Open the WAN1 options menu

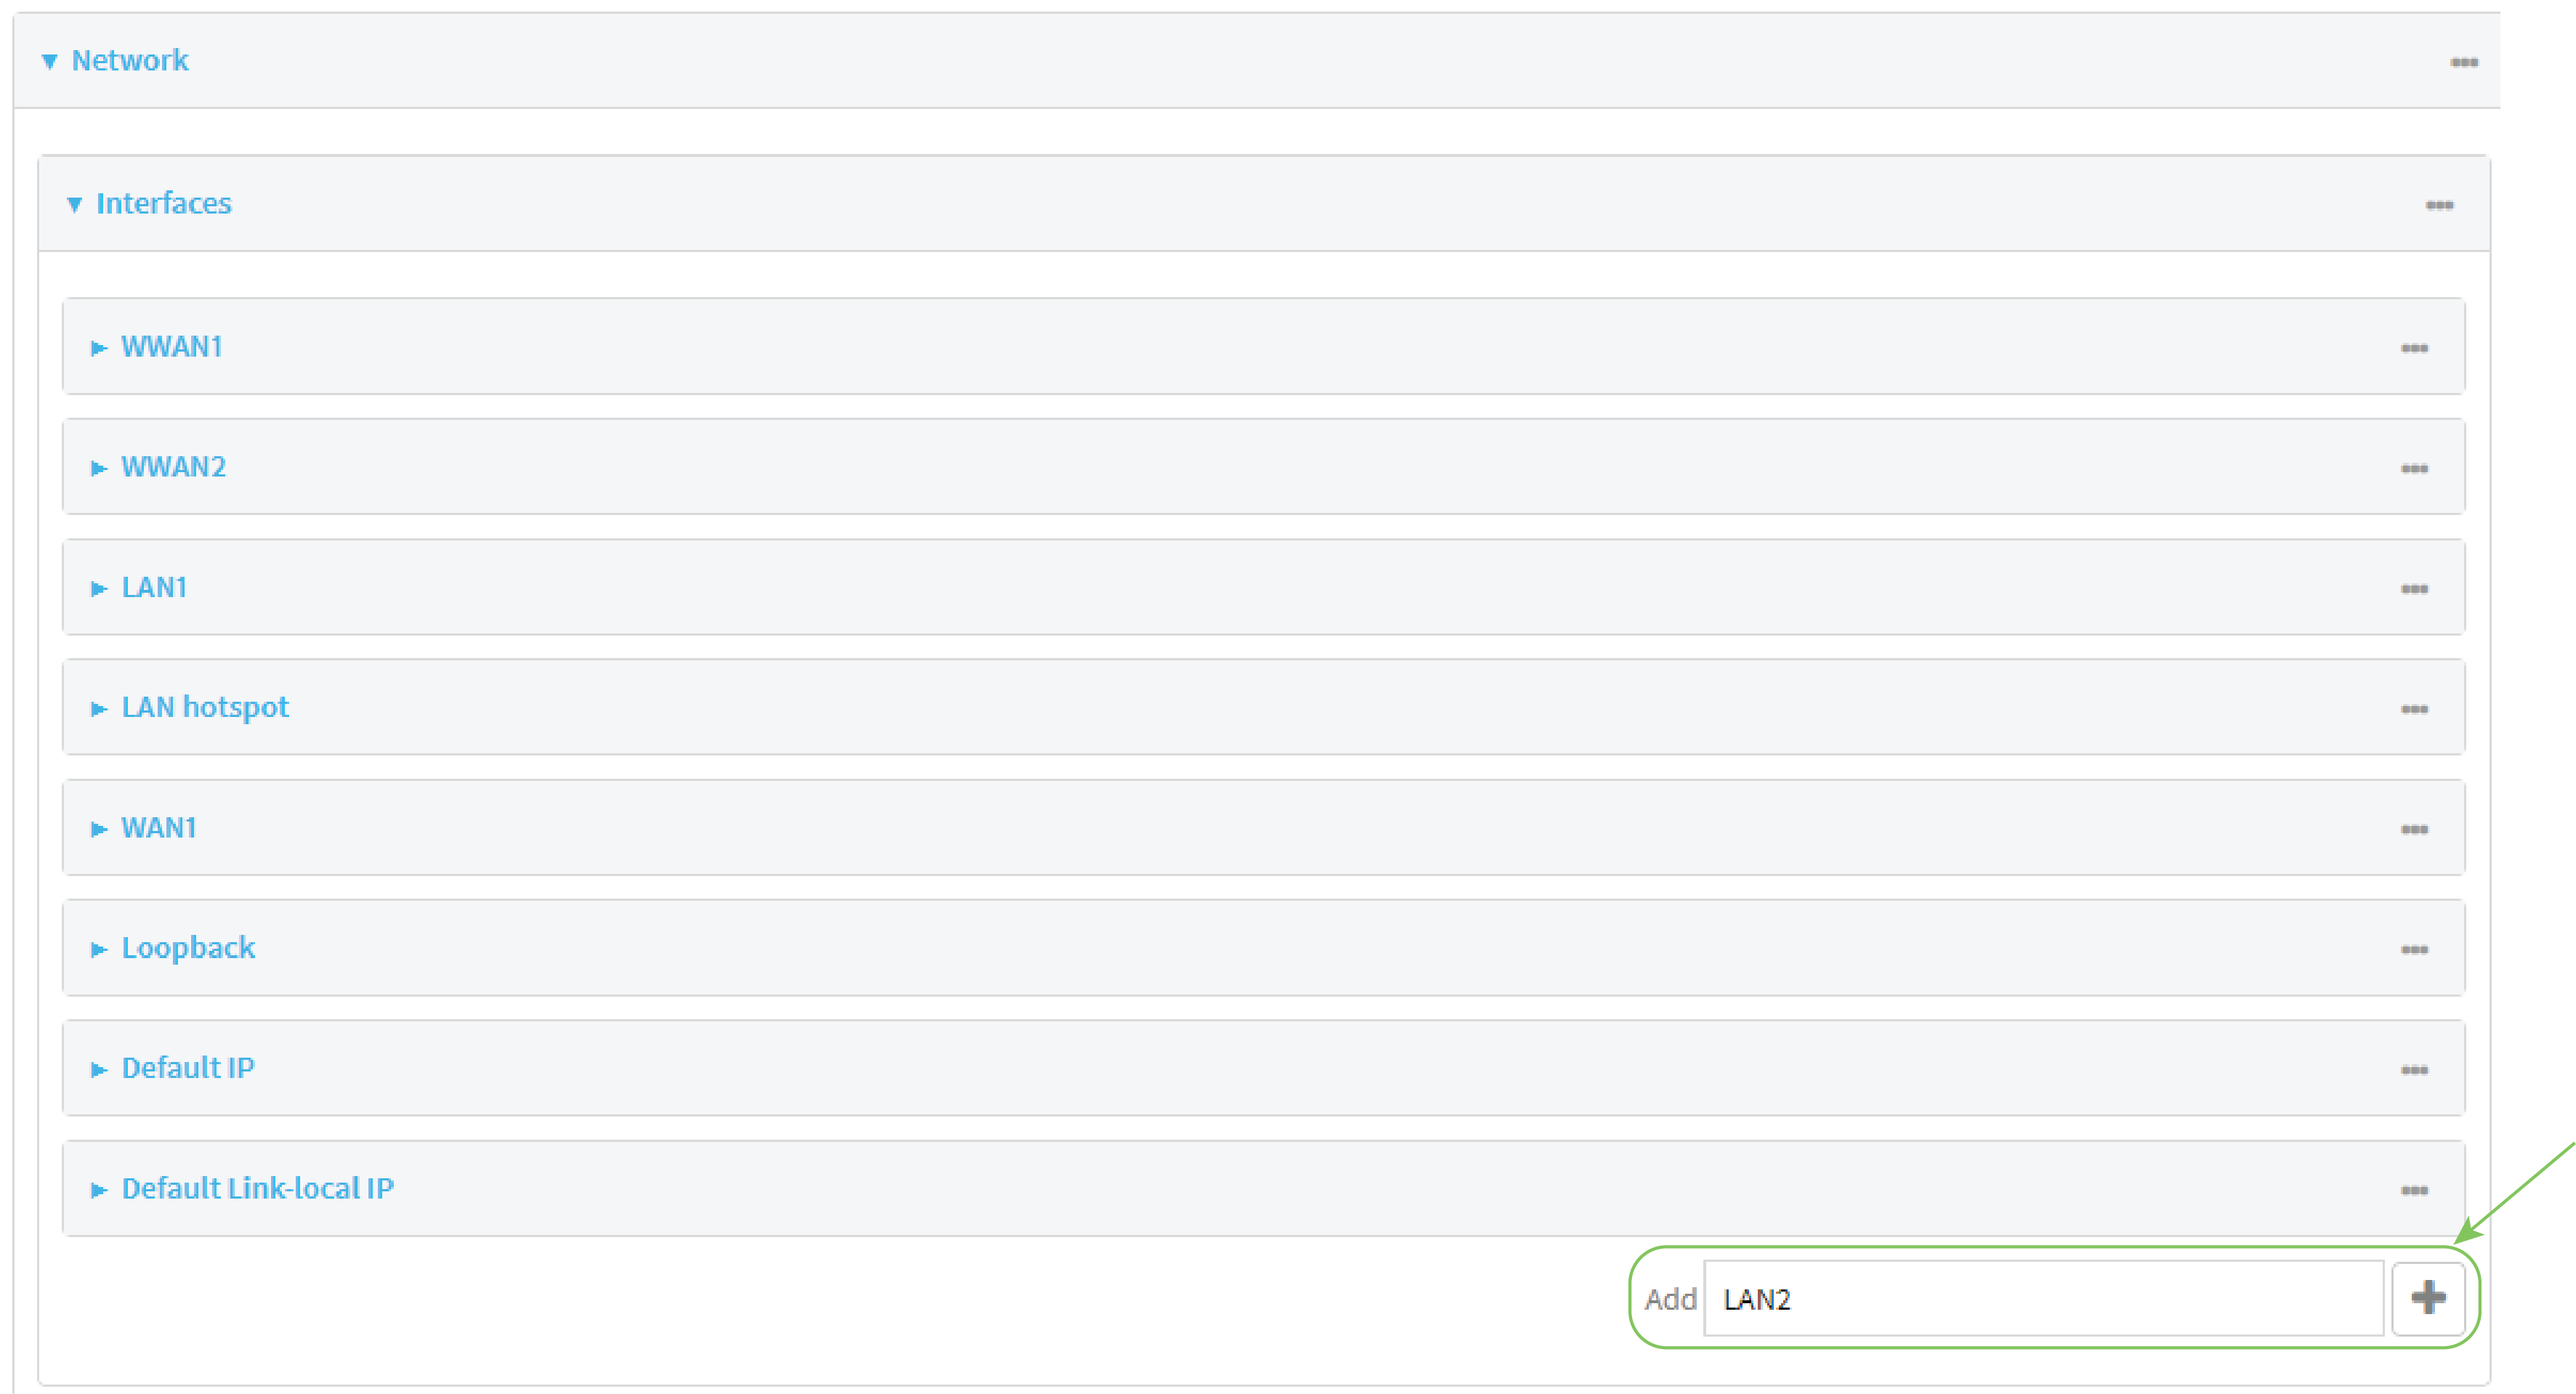2415,828
